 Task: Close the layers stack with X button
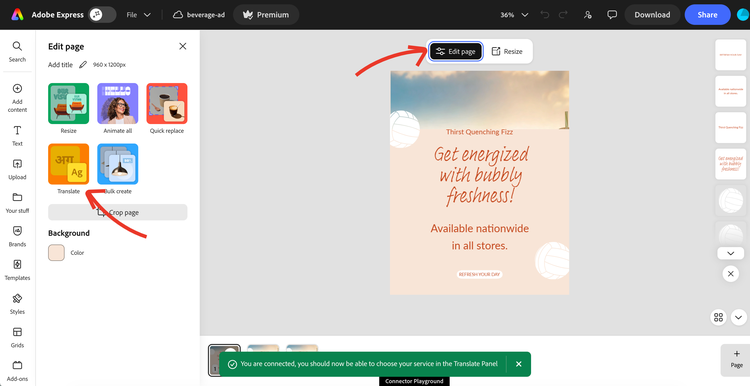[730, 274]
